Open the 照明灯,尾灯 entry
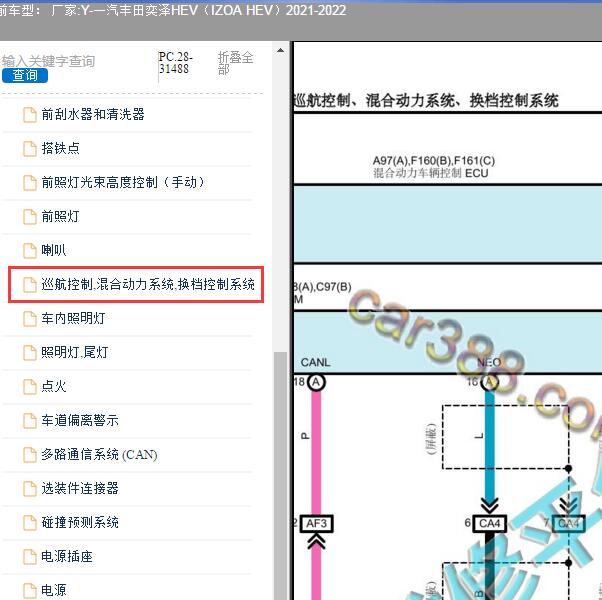The image size is (602, 600). point(74,352)
